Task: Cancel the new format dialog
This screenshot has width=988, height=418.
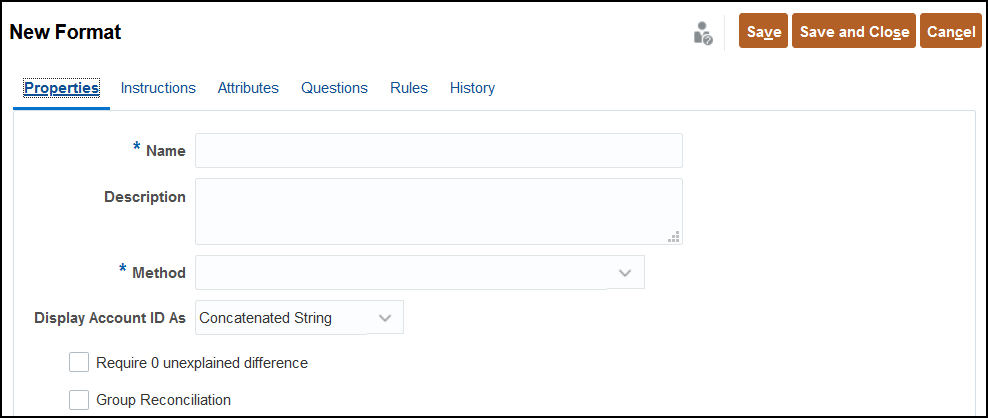Action: pos(951,32)
